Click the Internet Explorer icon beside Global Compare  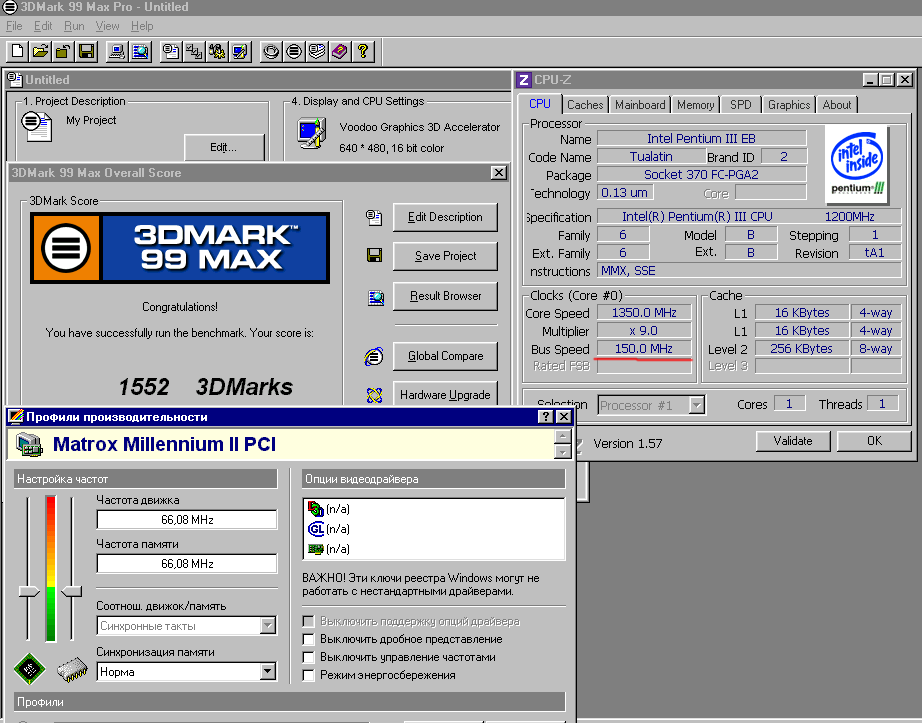click(x=374, y=356)
